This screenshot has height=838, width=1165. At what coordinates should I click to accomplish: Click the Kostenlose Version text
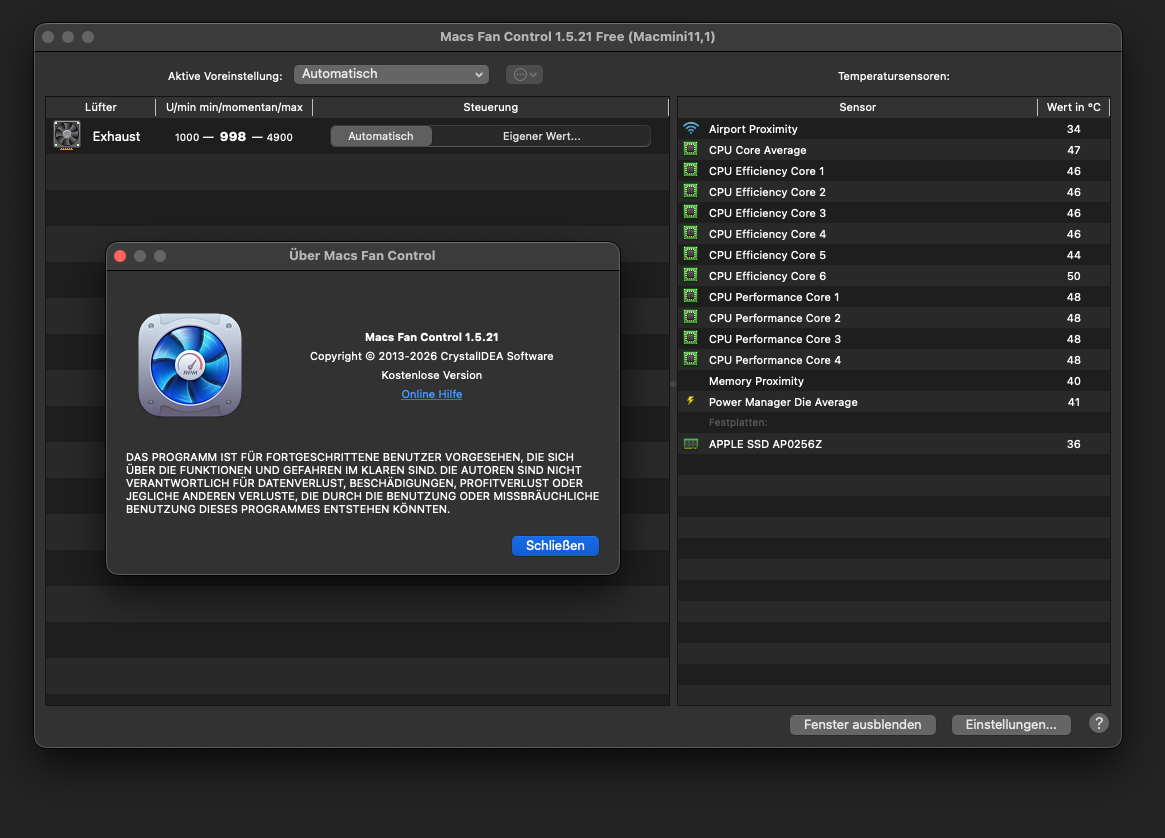[432, 375]
